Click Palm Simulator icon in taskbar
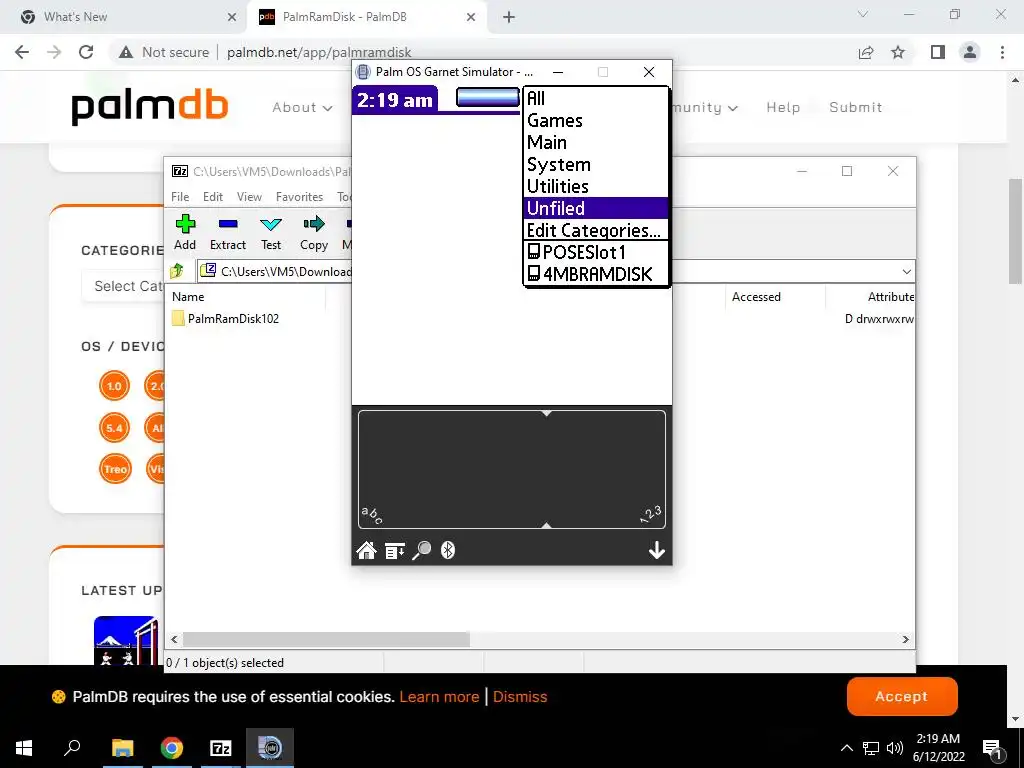Image resolution: width=1024 pixels, height=768 pixels. [270, 748]
